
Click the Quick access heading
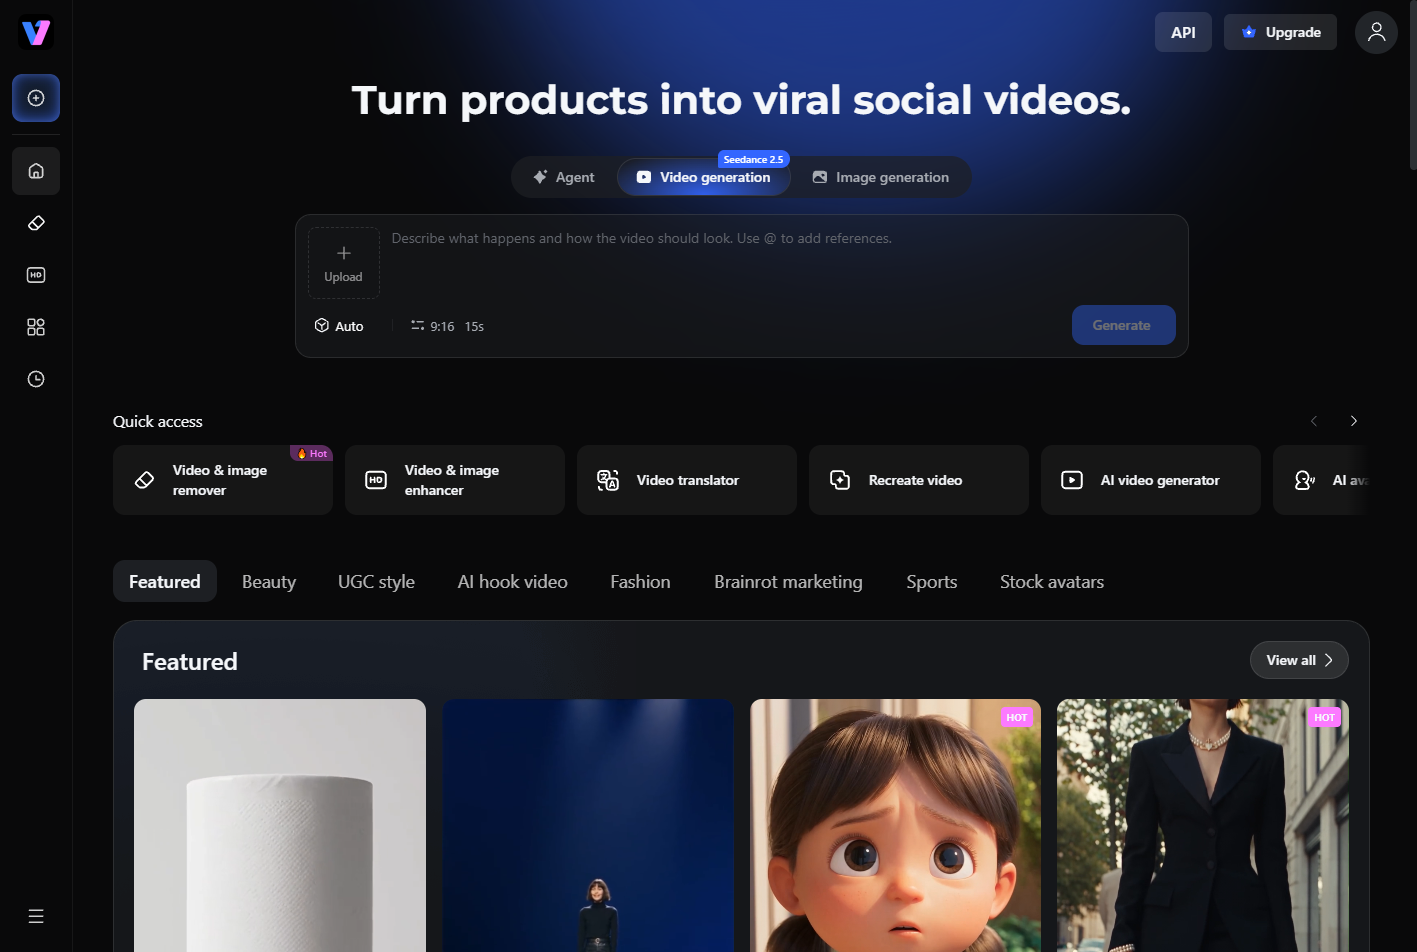[x=158, y=421]
